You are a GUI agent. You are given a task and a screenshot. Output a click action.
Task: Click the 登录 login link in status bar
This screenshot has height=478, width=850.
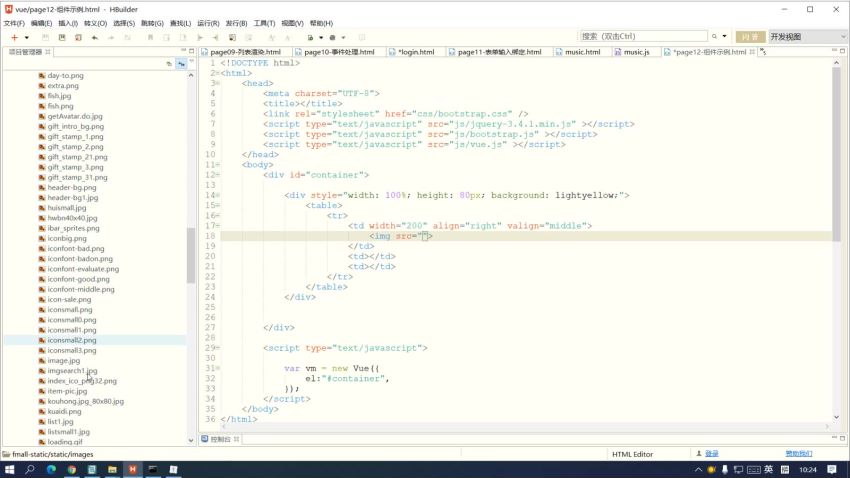(712, 454)
